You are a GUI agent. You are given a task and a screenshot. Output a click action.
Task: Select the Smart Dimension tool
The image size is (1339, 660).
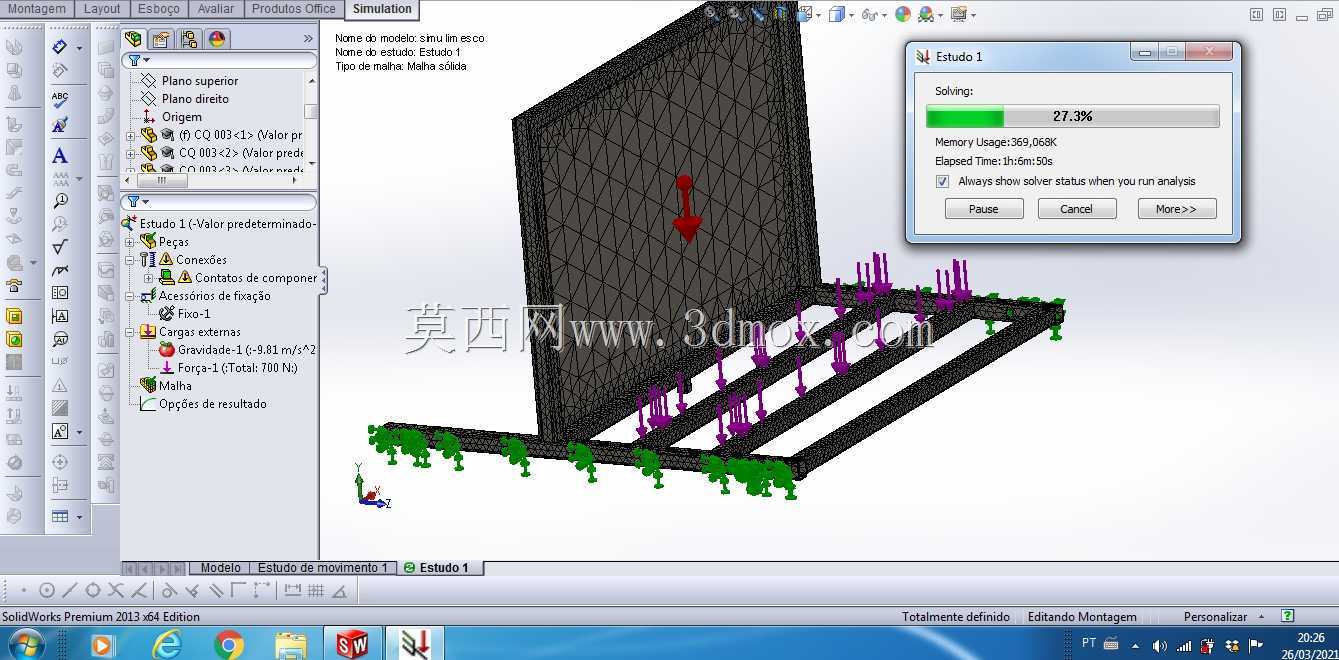pos(59,47)
